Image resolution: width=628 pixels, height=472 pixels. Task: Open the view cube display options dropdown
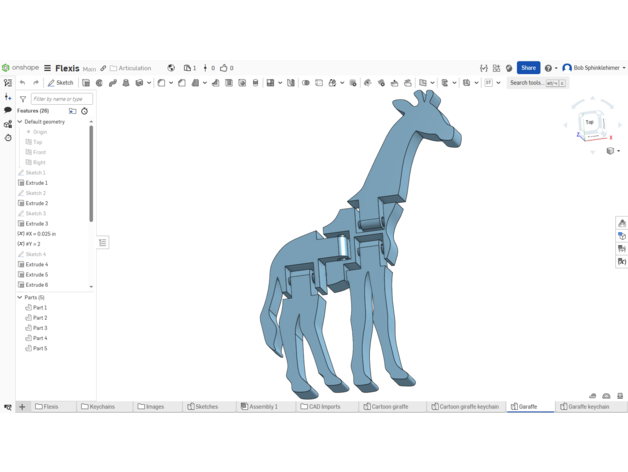(x=612, y=151)
